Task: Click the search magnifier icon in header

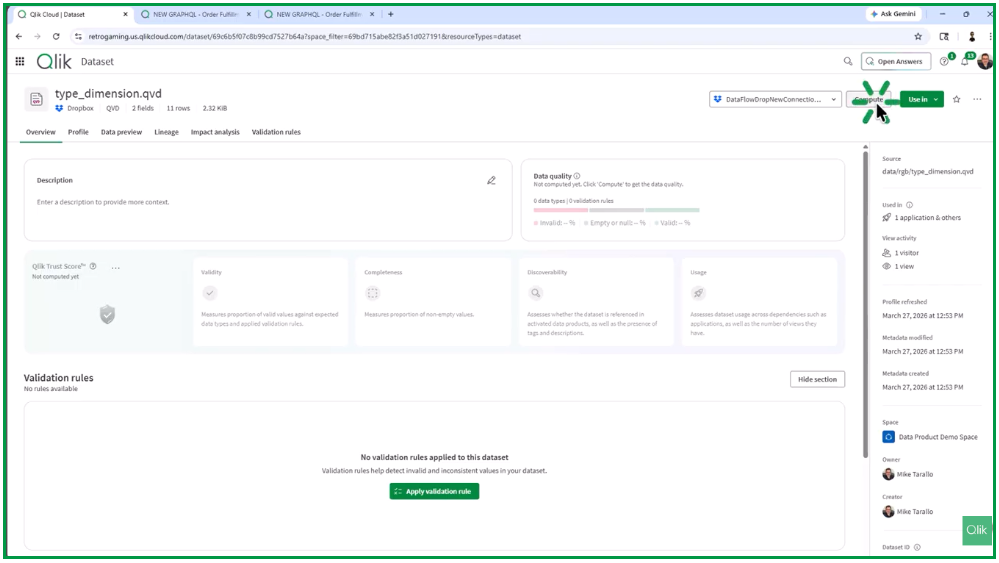Action: tap(848, 62)
